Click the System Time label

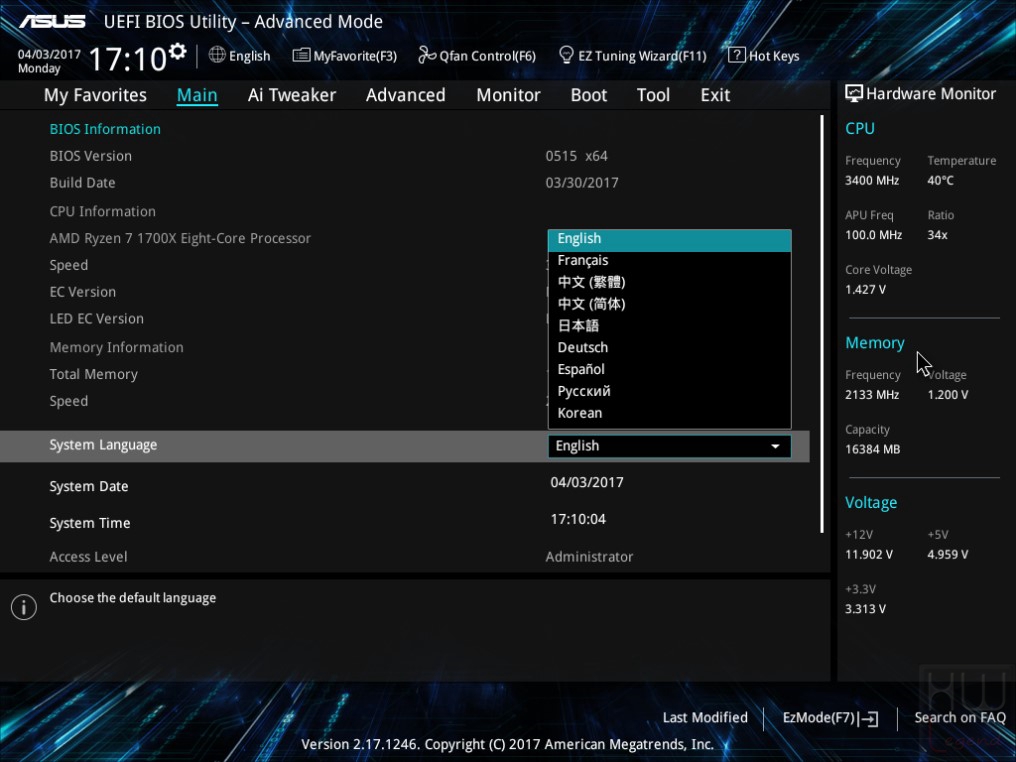[89, 524]
